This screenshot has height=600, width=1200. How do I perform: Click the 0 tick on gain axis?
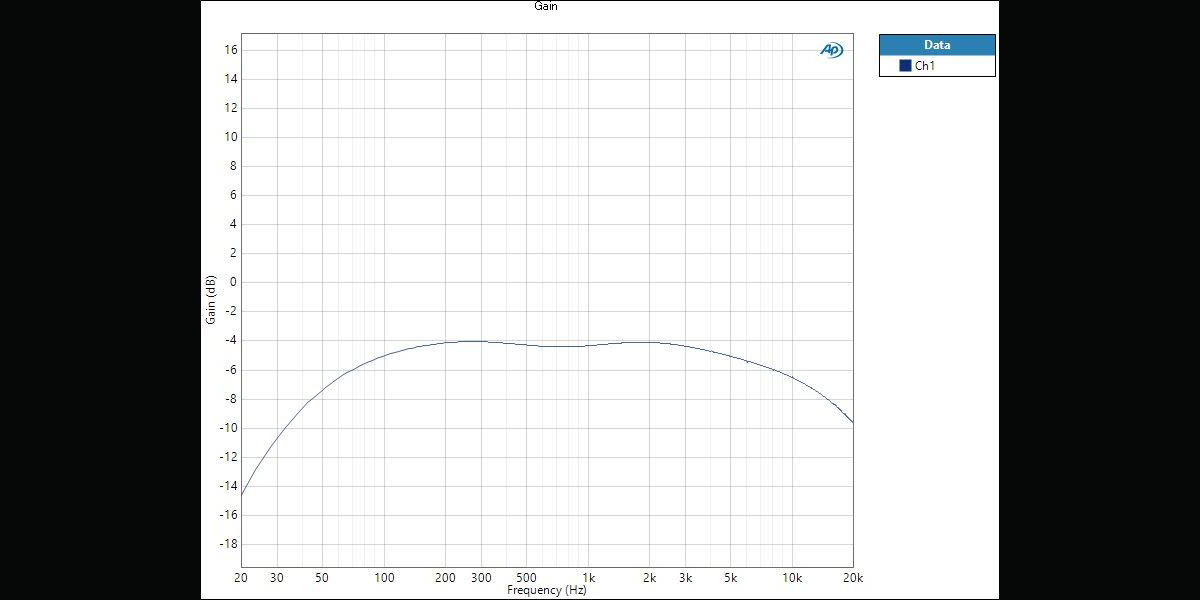(x=232, y=282)
